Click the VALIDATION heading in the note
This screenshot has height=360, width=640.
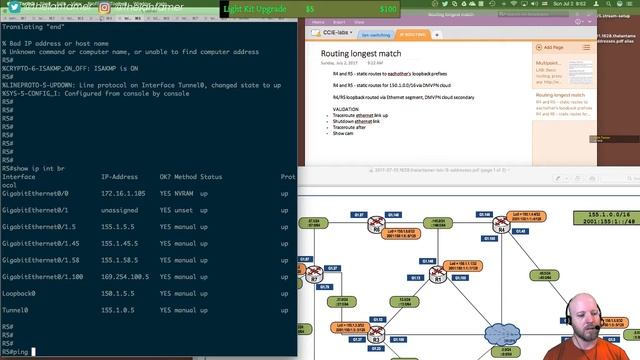(x=346, y=109)
